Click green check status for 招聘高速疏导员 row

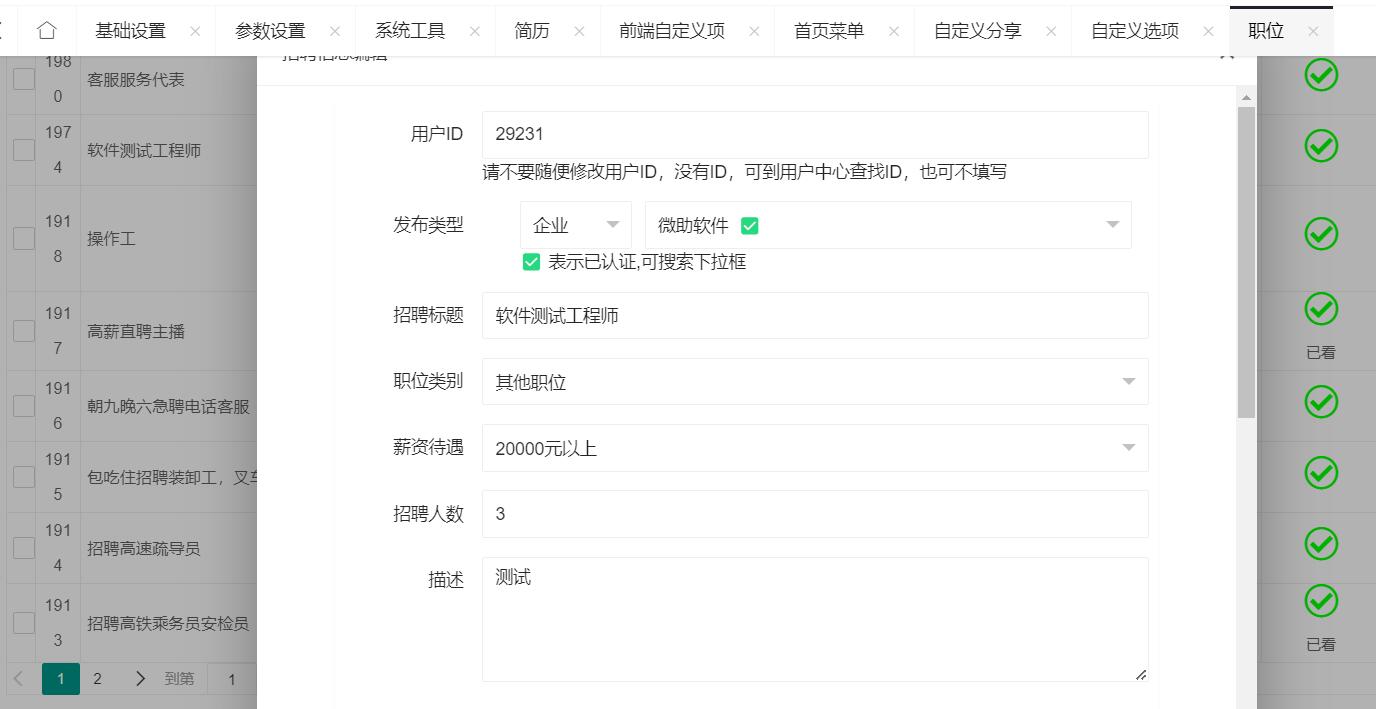pos(1321,544)
